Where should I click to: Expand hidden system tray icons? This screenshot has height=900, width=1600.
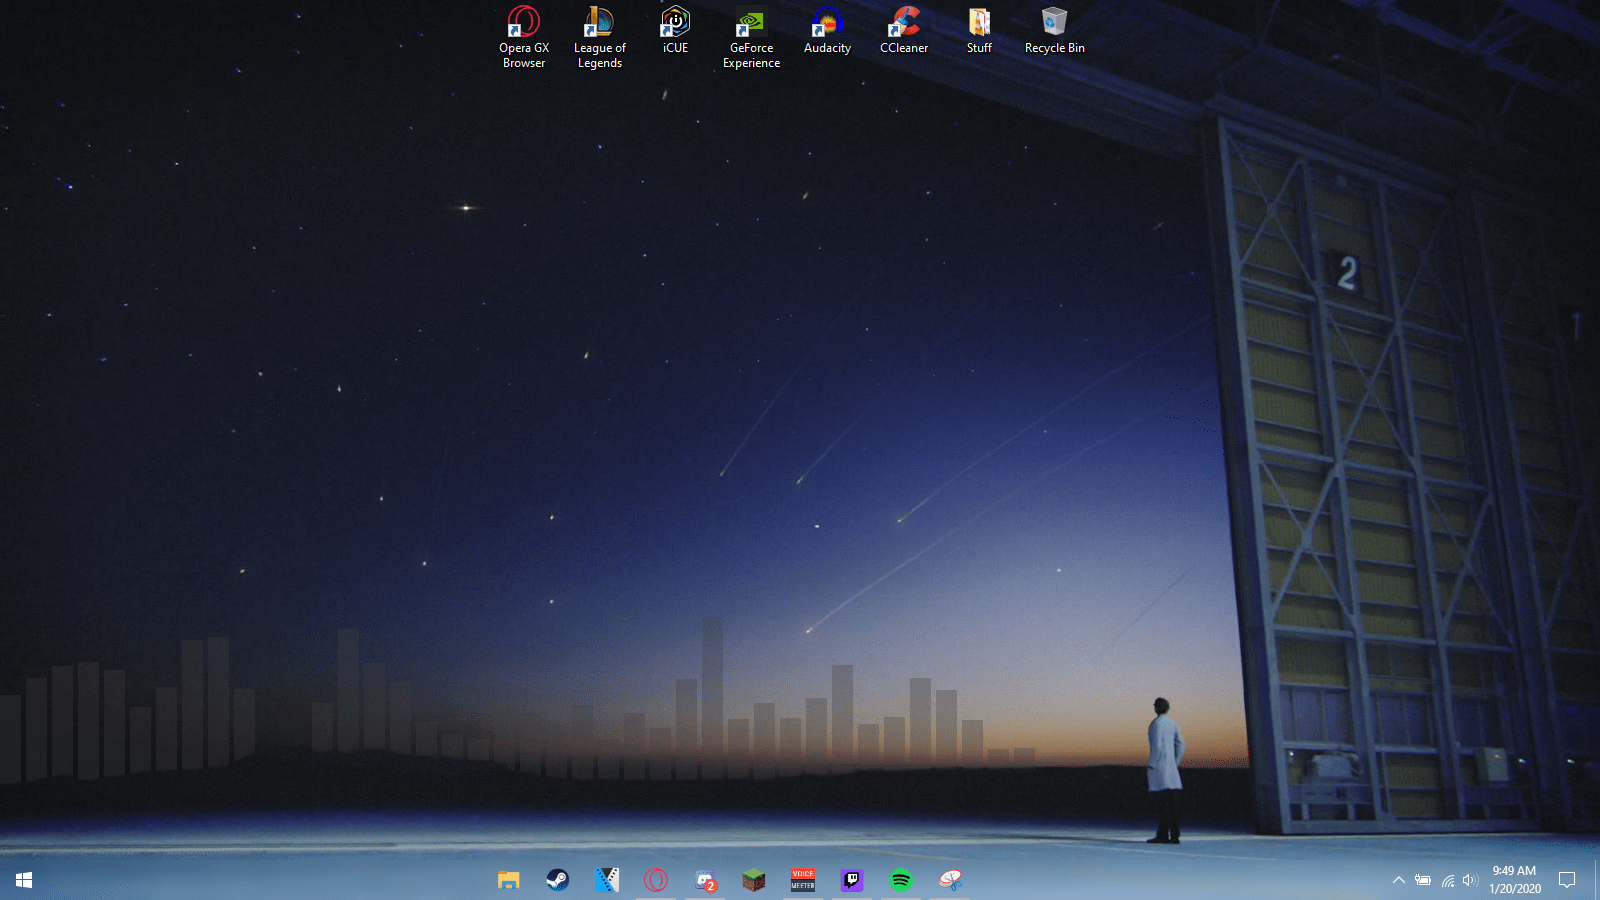1399,880
